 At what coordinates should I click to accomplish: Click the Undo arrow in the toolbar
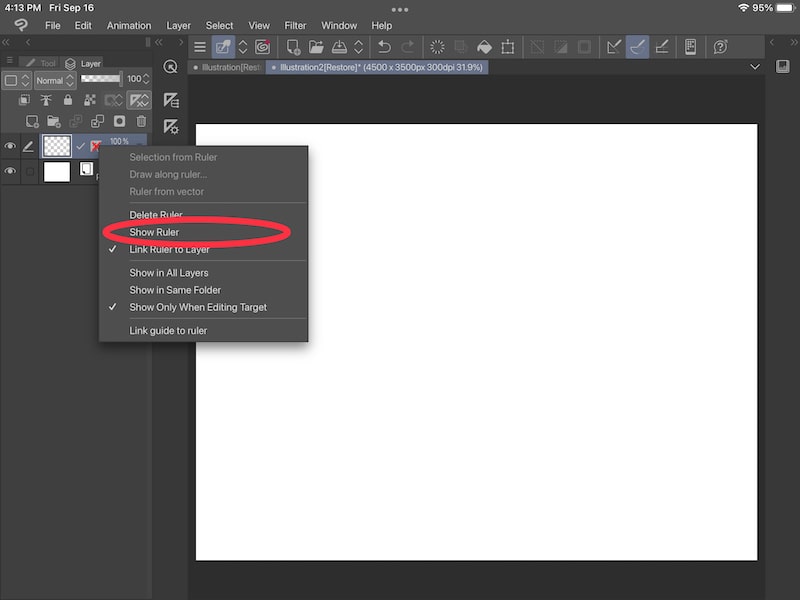(385, 46)
